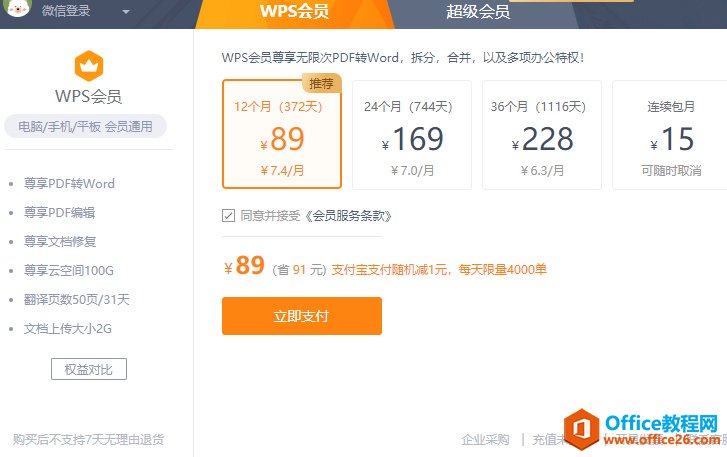Open the 企业采购 link

coord(485,439)
